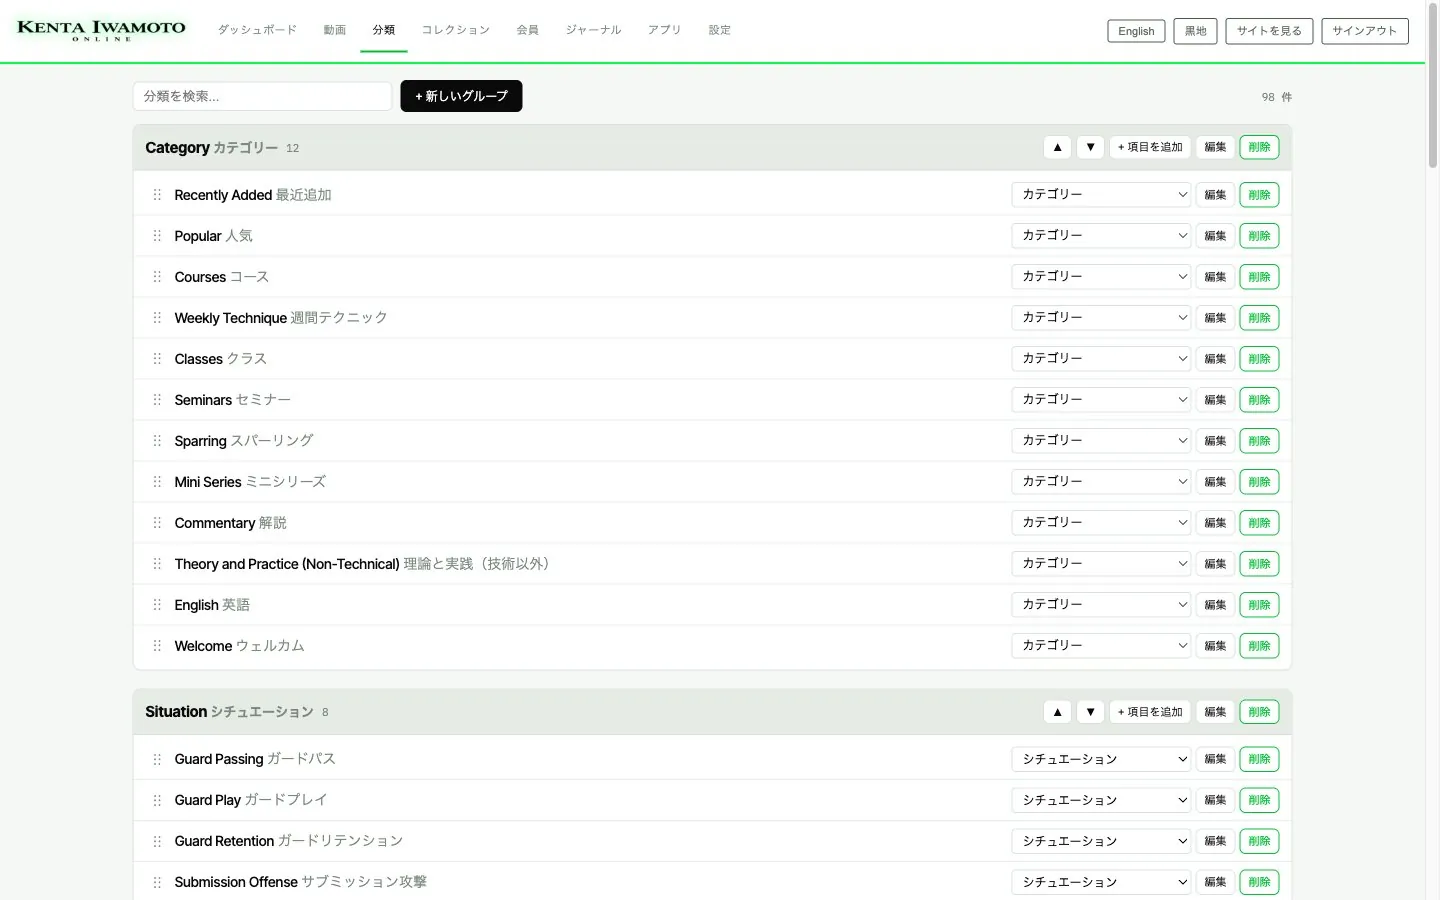1440x900 pixels.
Task: Move the Situation group down with the arrow
Action: click(1090, 712)
